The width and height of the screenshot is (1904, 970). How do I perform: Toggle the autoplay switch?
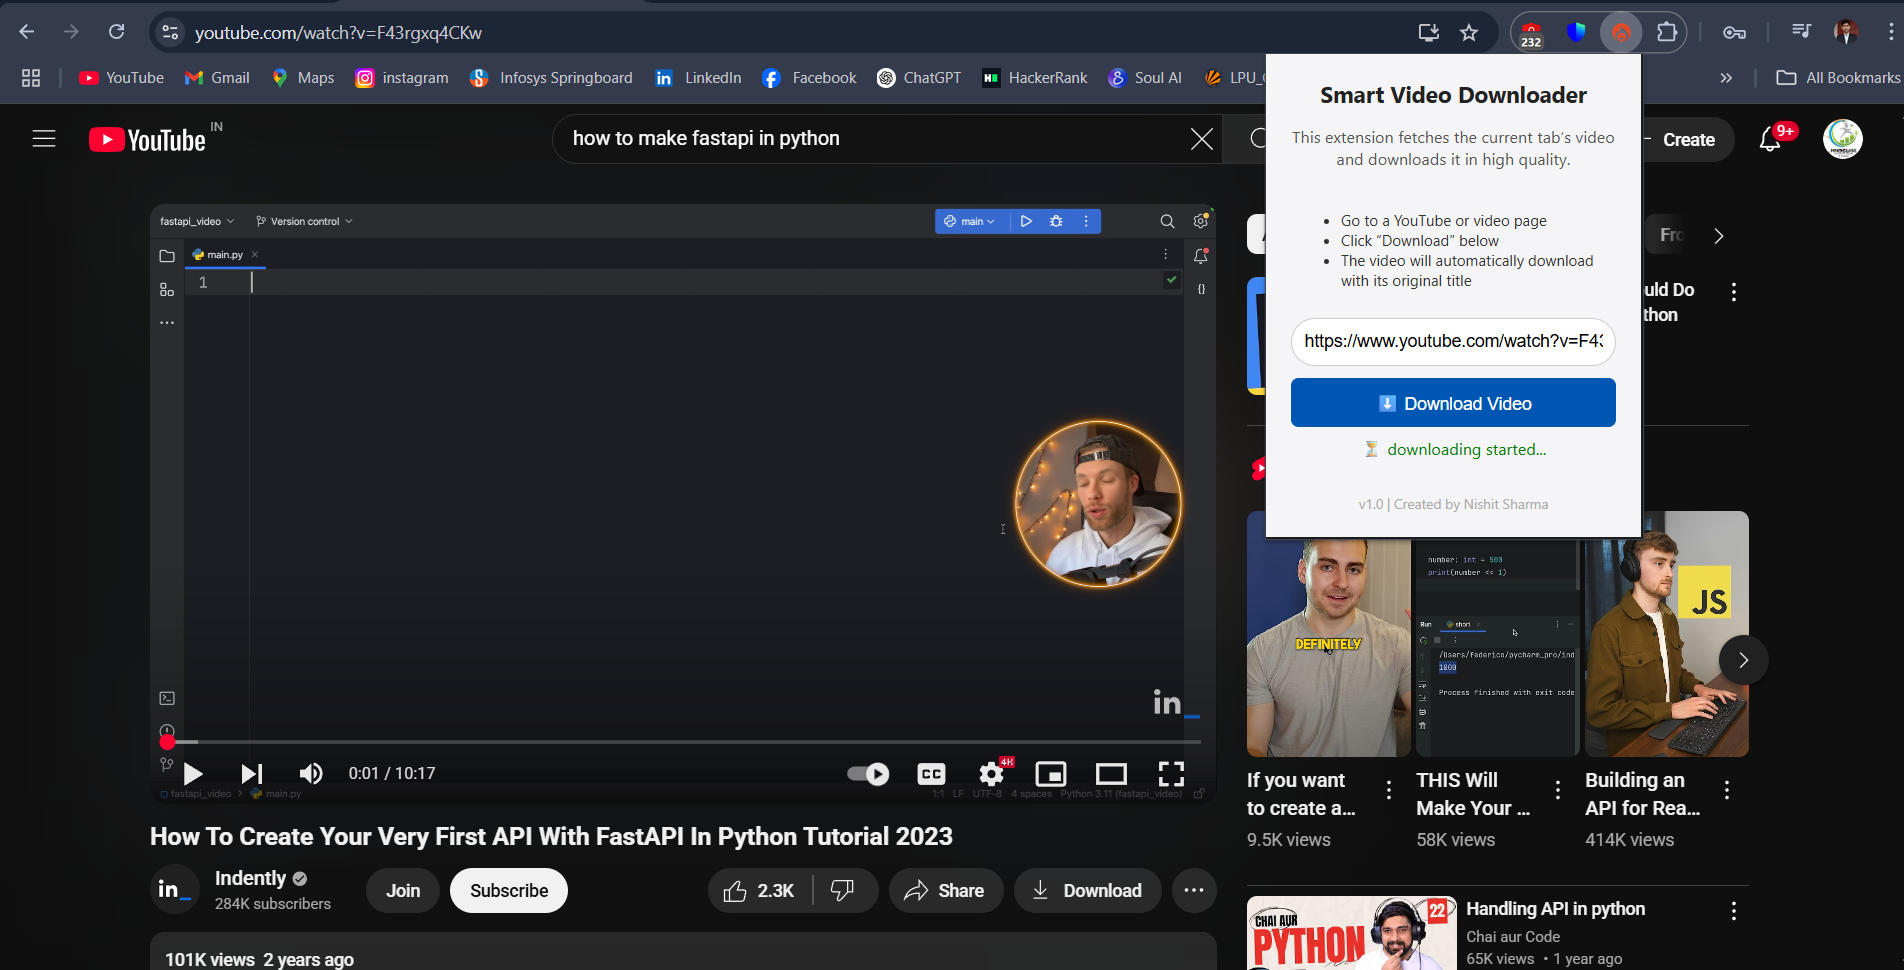pyautogui.click(x=867, y=774)
